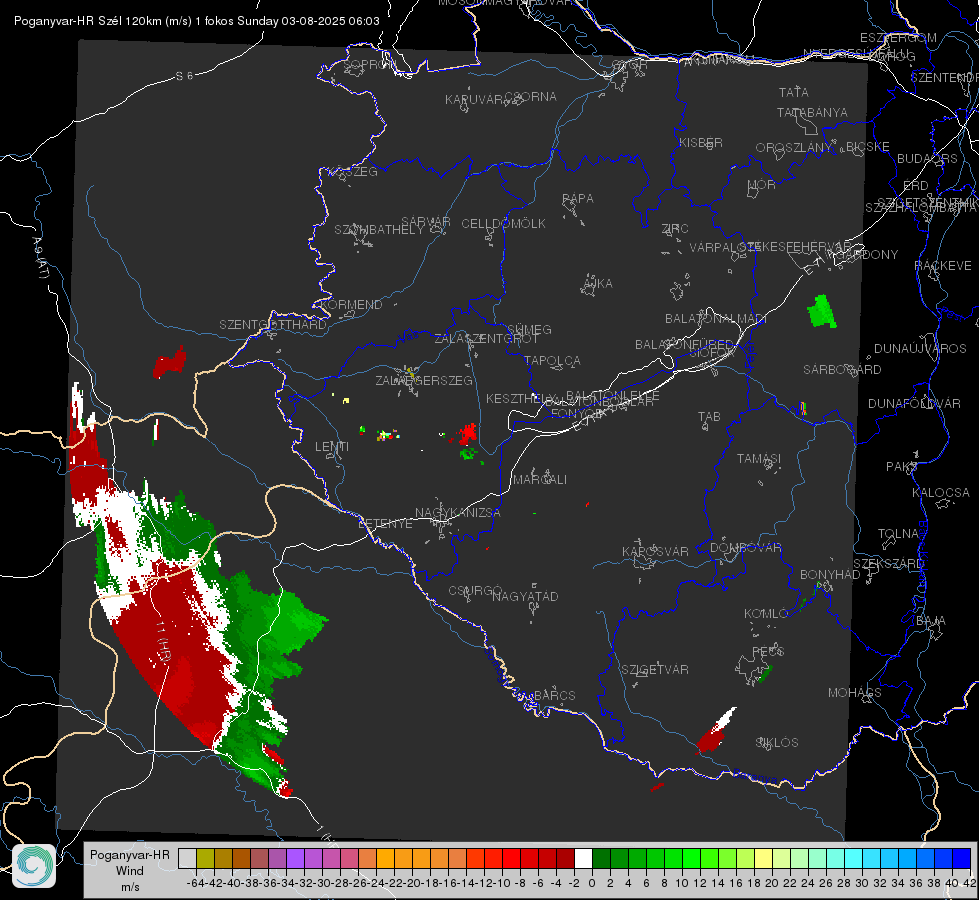This screenshot has width=979, height=900.
Task: Click the SZEKSZÁRD label
Action: (x=888, y=563)
